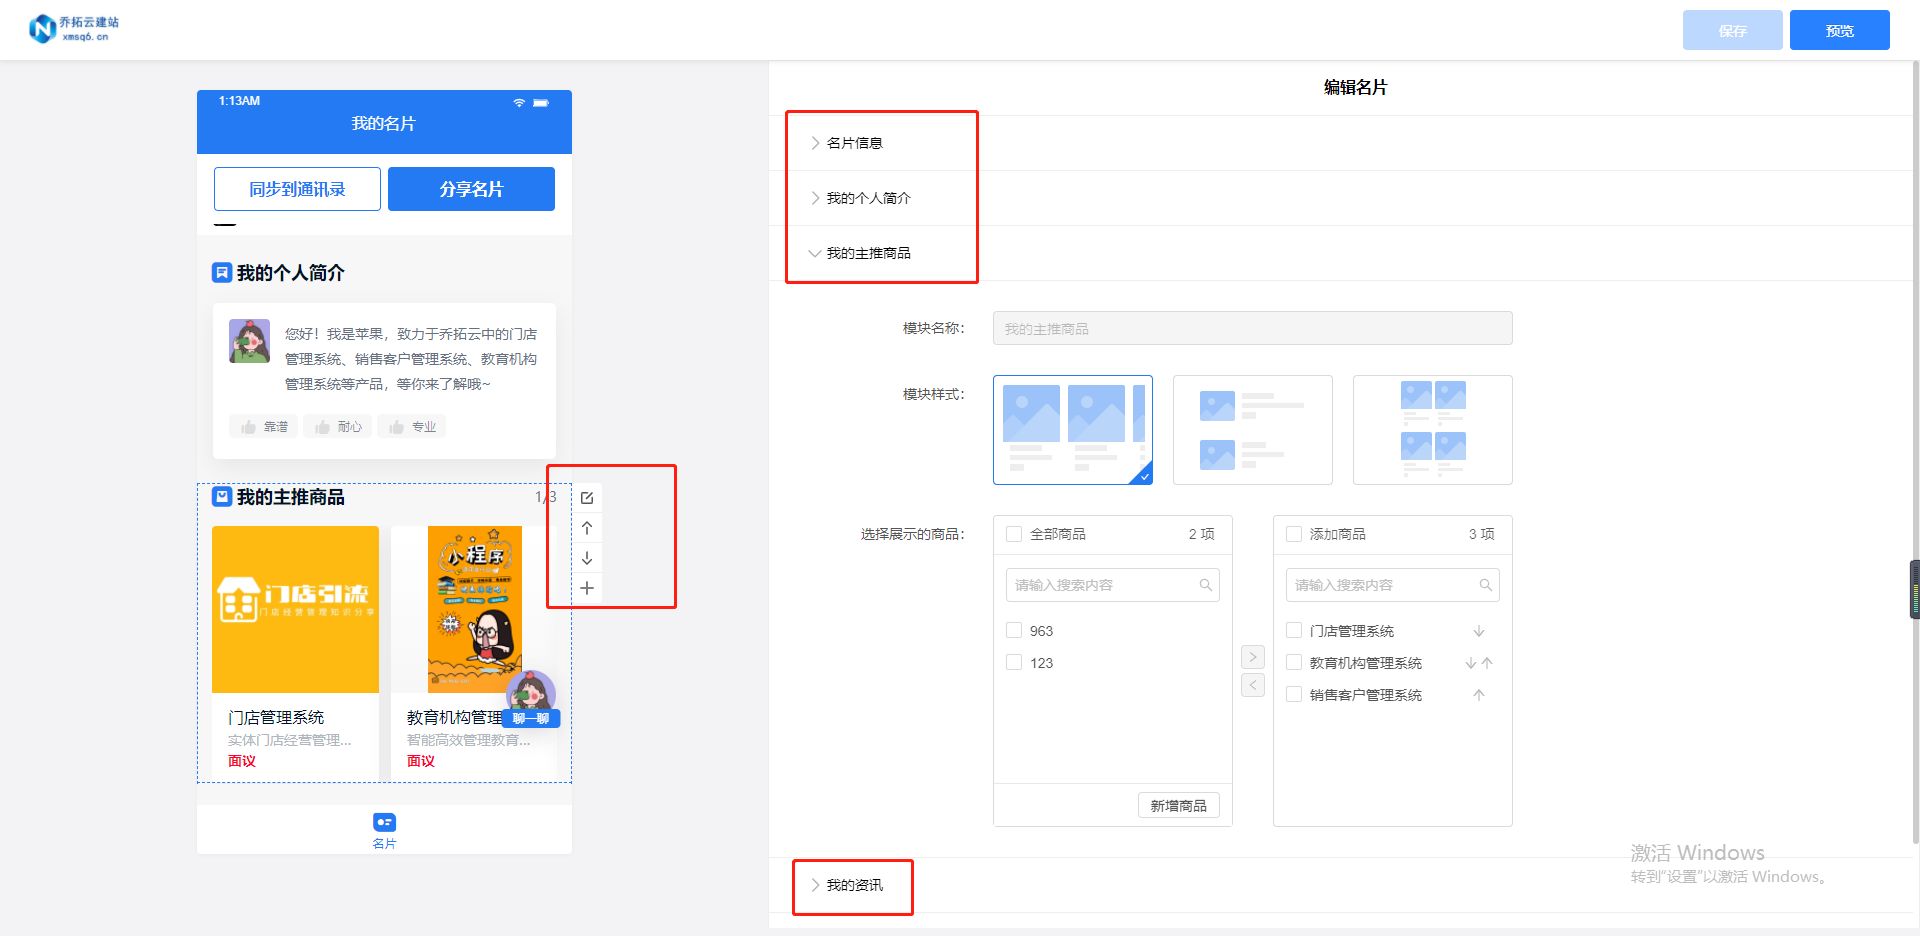
Task: Tick the 教育机构管理系统 checkbox
Action: (x=1294, y=663)
